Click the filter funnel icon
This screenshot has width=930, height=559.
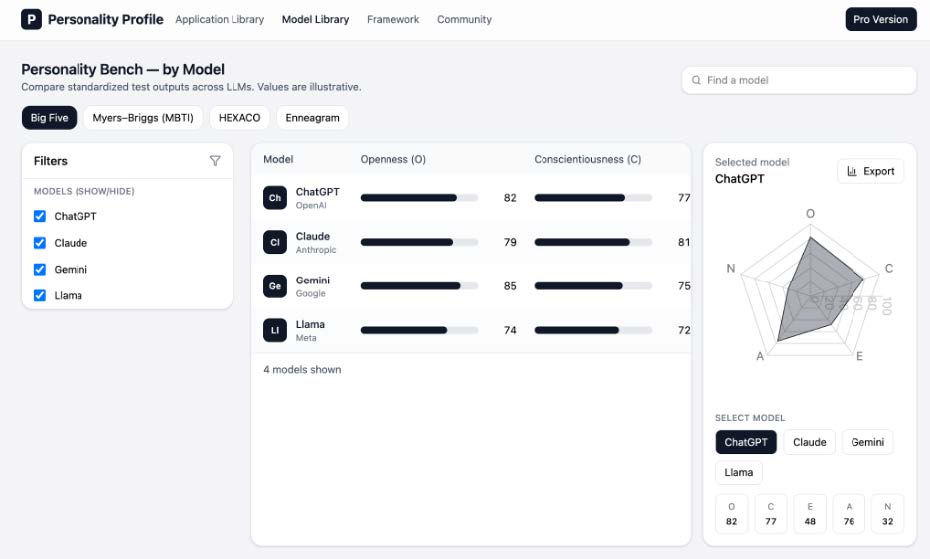[215, 161]
